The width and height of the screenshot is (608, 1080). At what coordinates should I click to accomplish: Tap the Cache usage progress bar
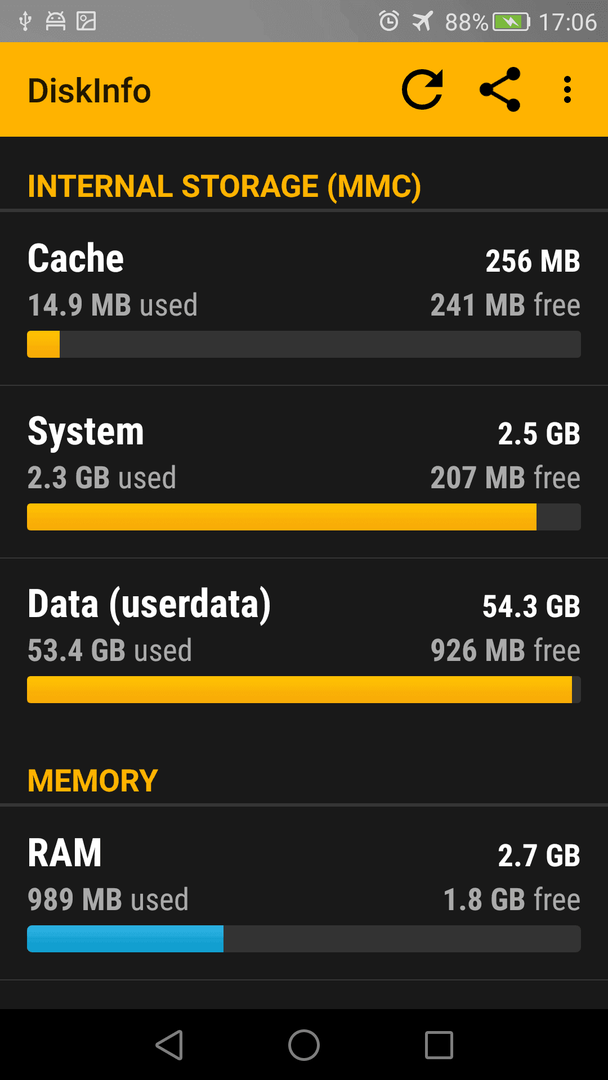point(304,344)
